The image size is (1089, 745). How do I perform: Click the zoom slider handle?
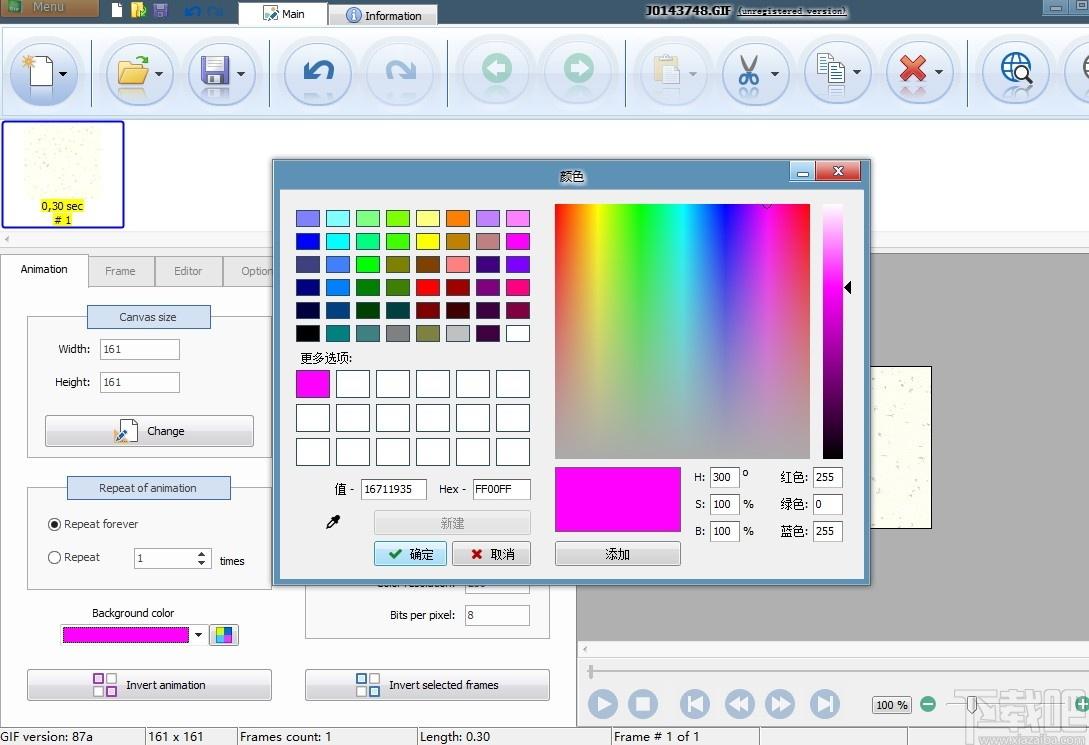pyautogui.click(x=972, y=705)
